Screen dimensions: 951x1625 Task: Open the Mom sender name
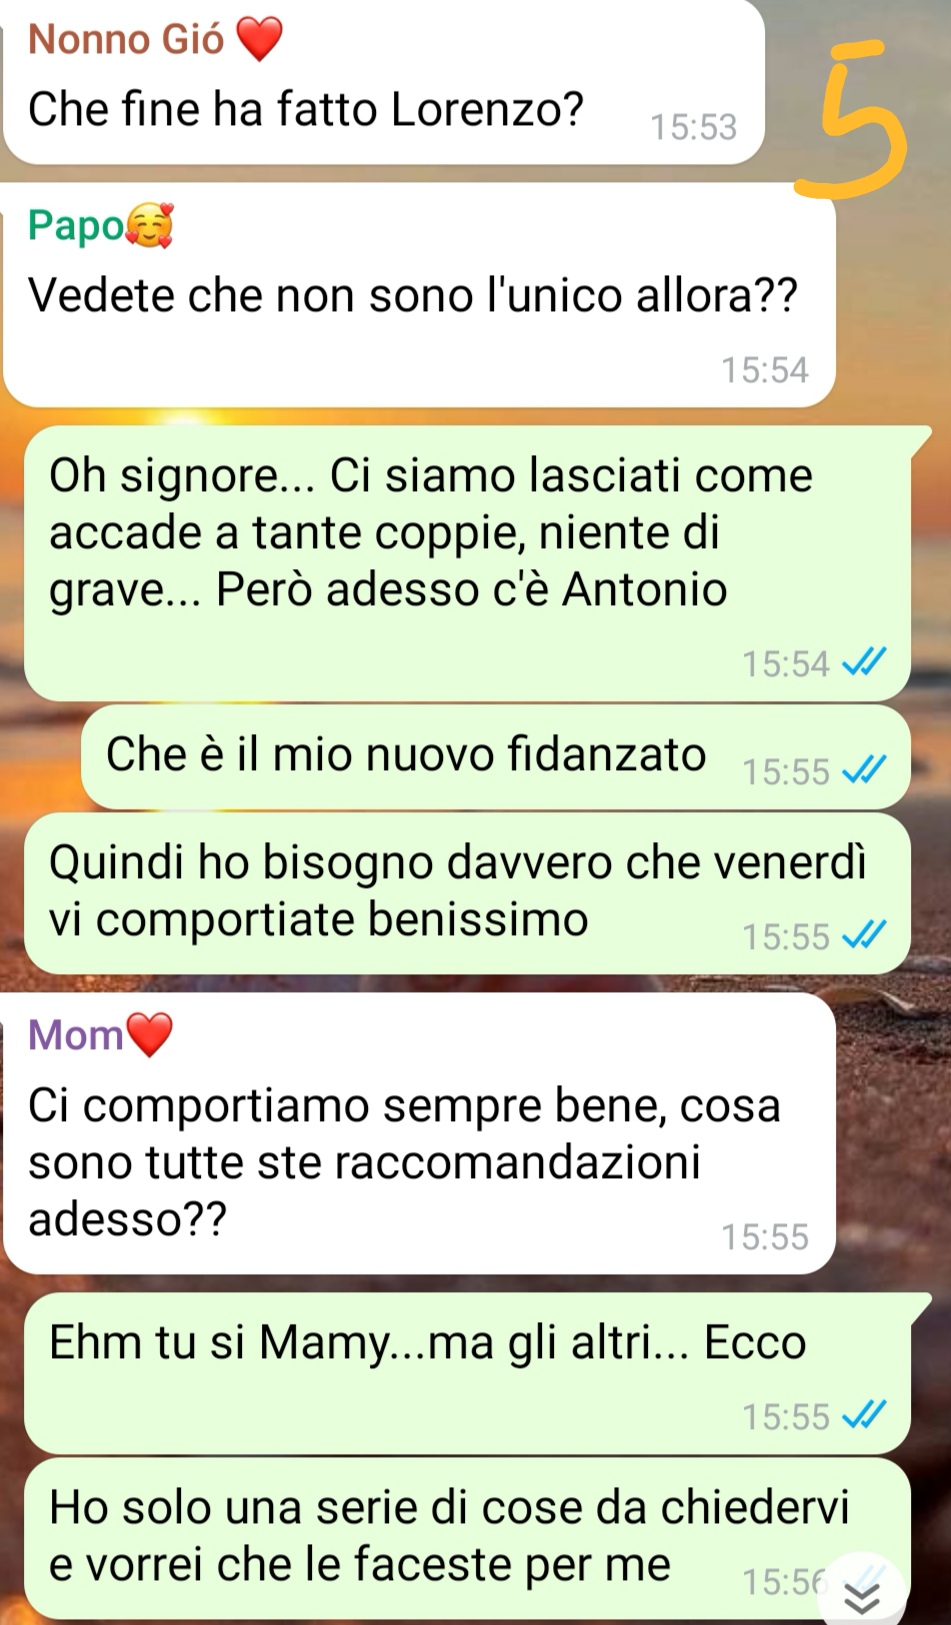click(76, 1035)
